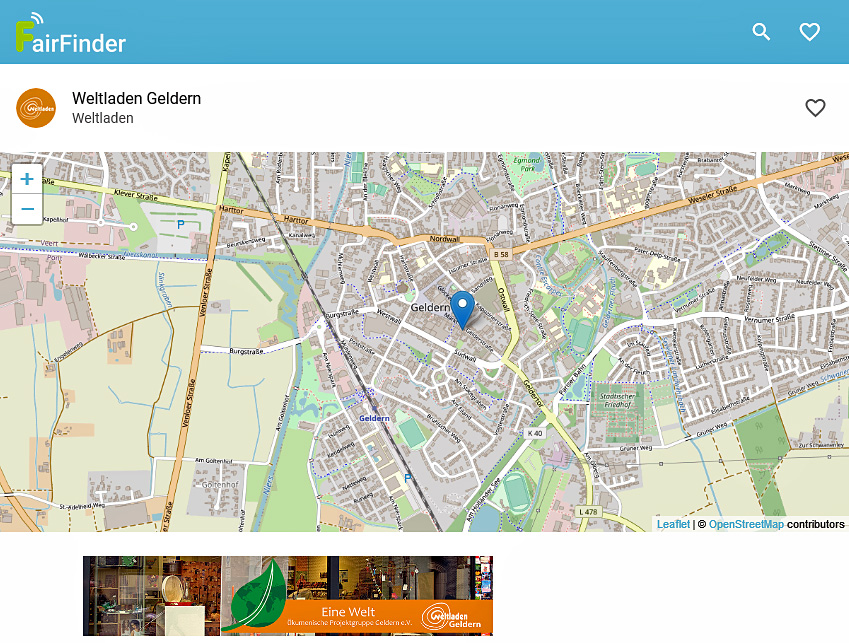Click the parking symbol near Klever Straße
This screenshot has width=849, height=643.
180,225
